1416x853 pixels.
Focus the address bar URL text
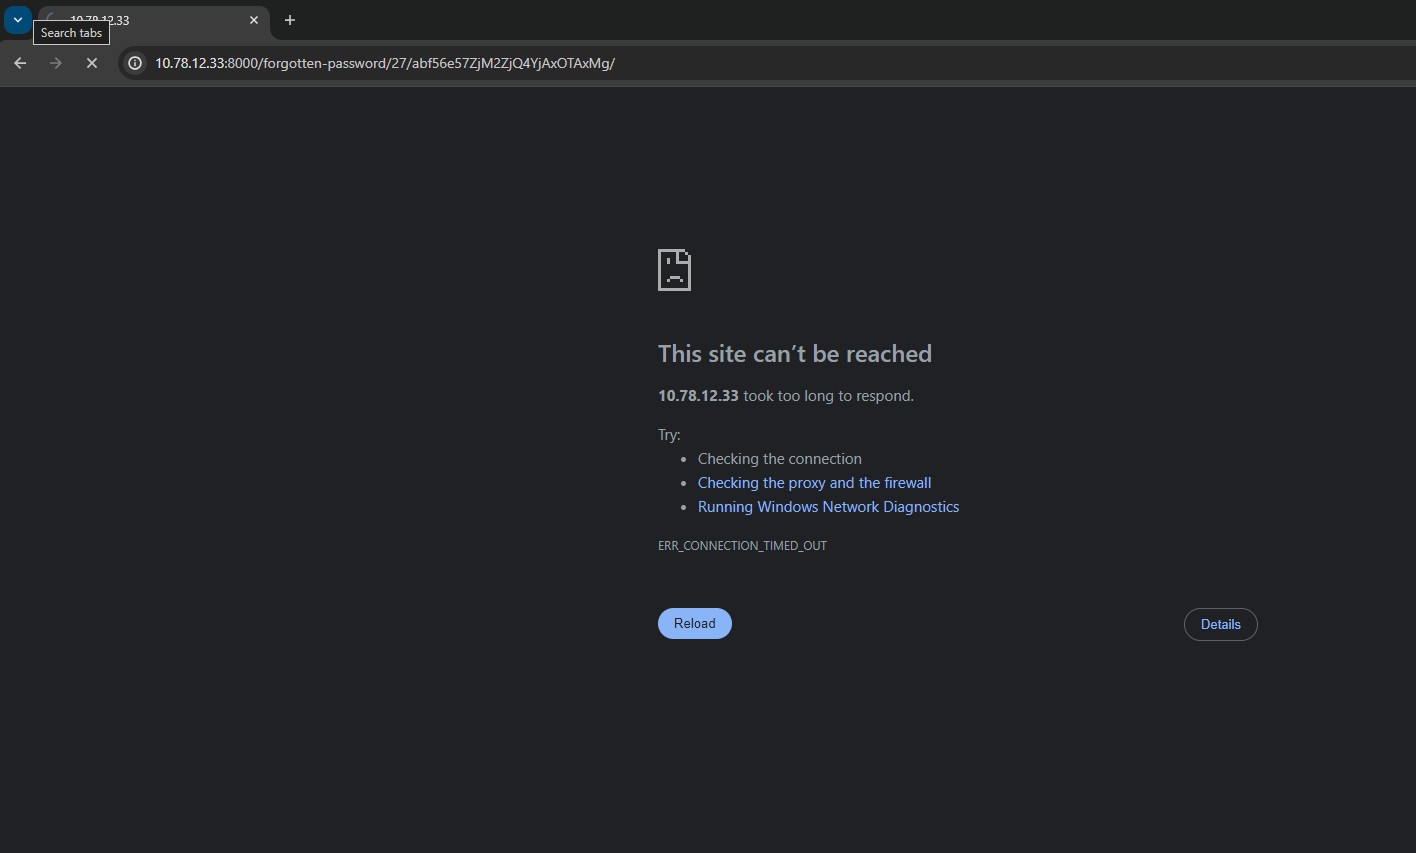(385, 63)
